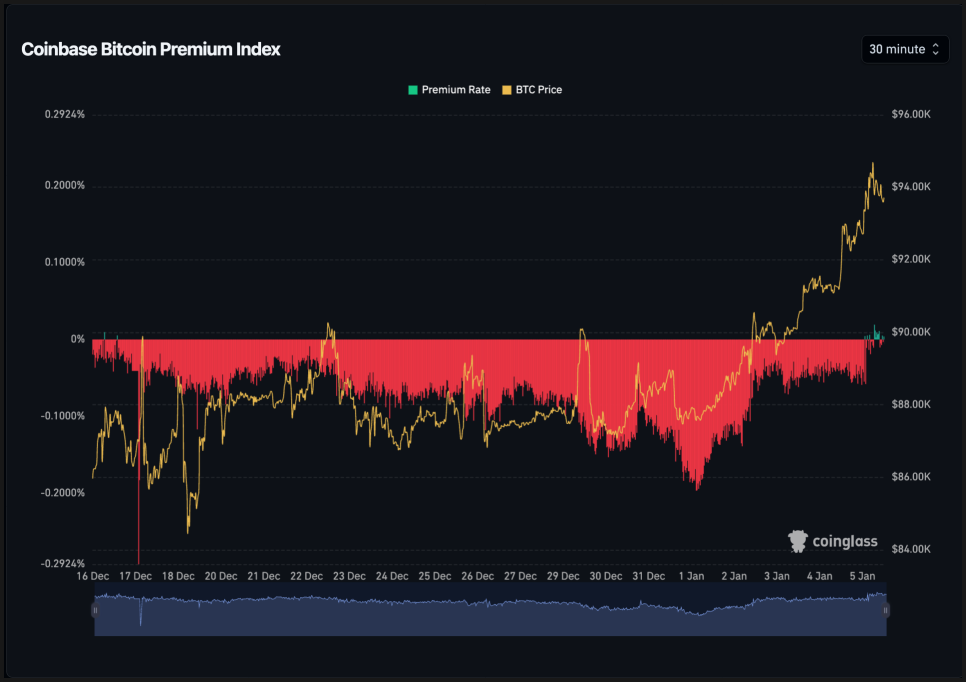The width and height of the screenshot is (966, 682).
Task: Click the green premium bars near 5 Jan
Action: click(875, 333)
